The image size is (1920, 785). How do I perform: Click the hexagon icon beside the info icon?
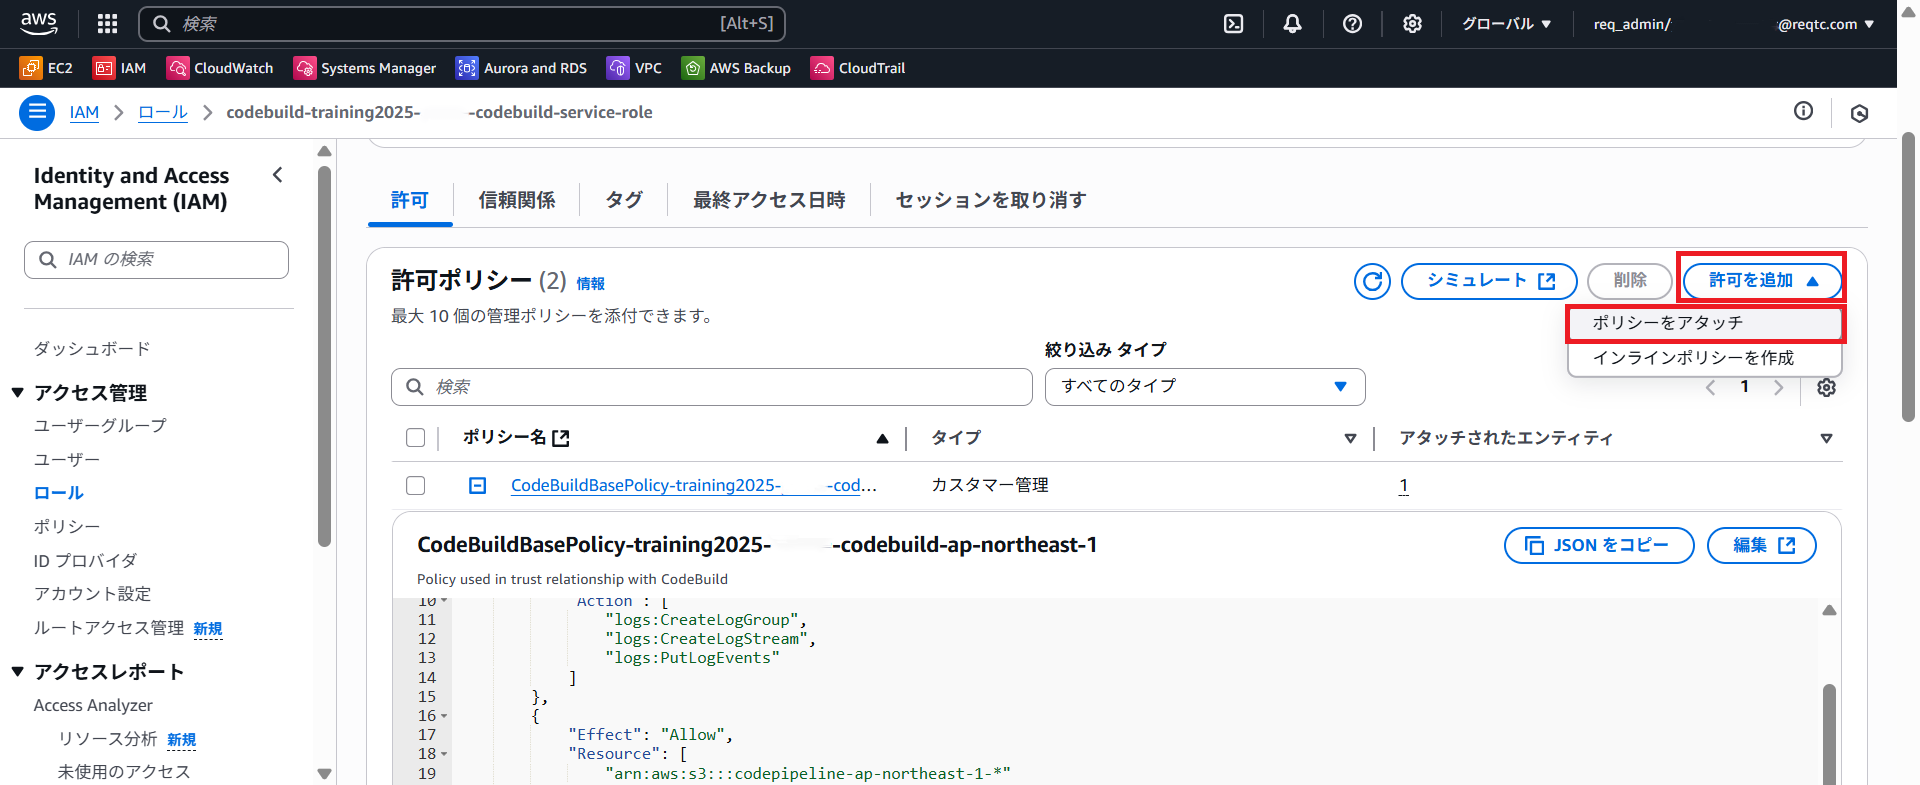coord(1860,113)
